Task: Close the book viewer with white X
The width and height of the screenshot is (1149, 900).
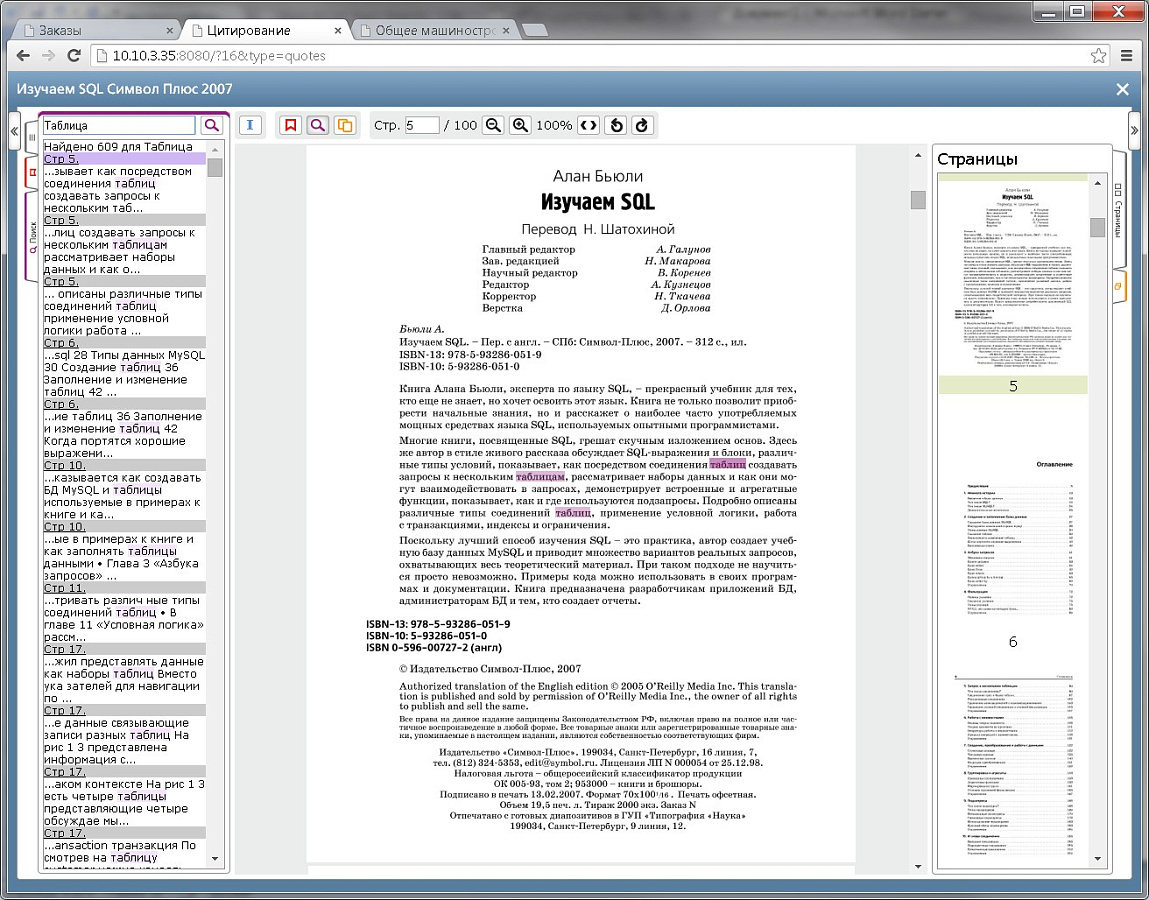Action: pos(1122,89)
